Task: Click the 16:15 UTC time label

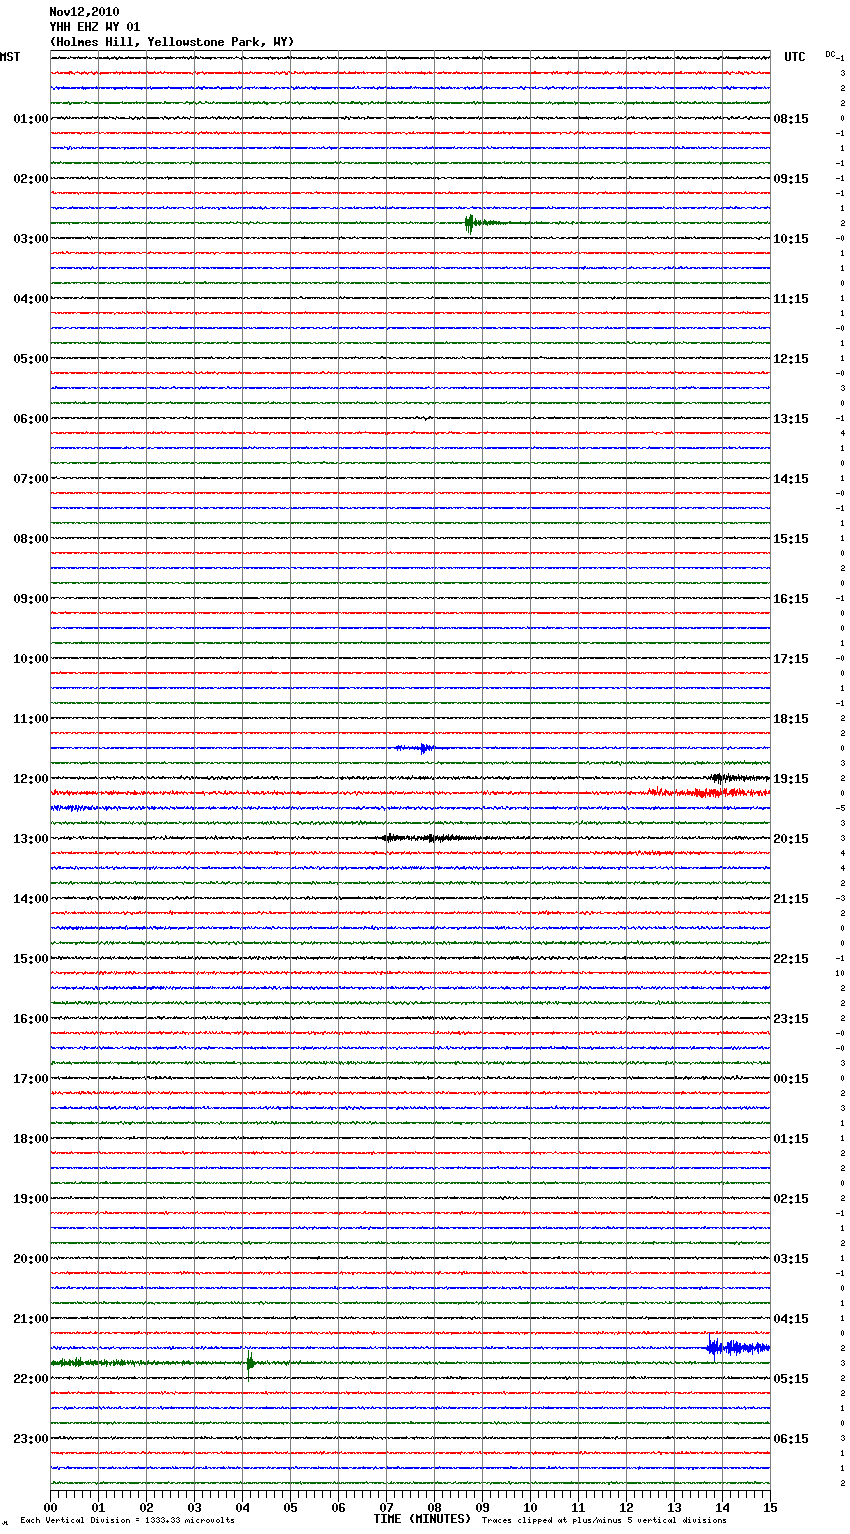Action: 791,599
